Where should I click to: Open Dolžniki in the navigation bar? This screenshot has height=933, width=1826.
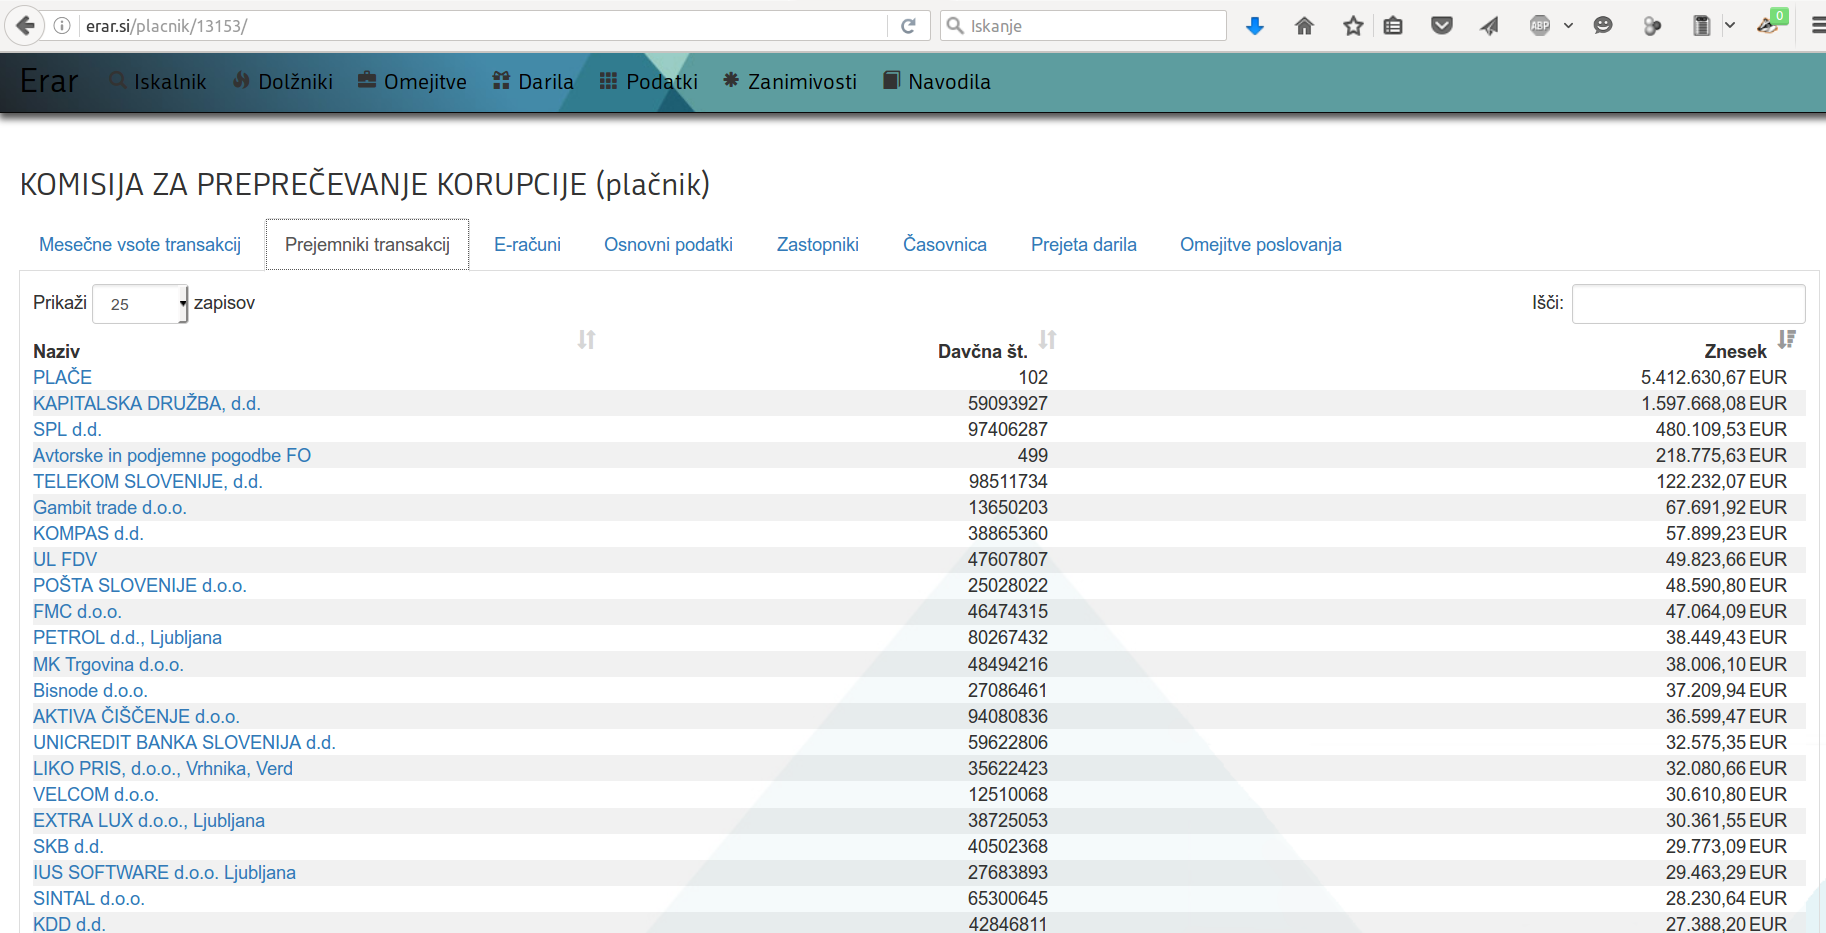(x=283, y=82)
